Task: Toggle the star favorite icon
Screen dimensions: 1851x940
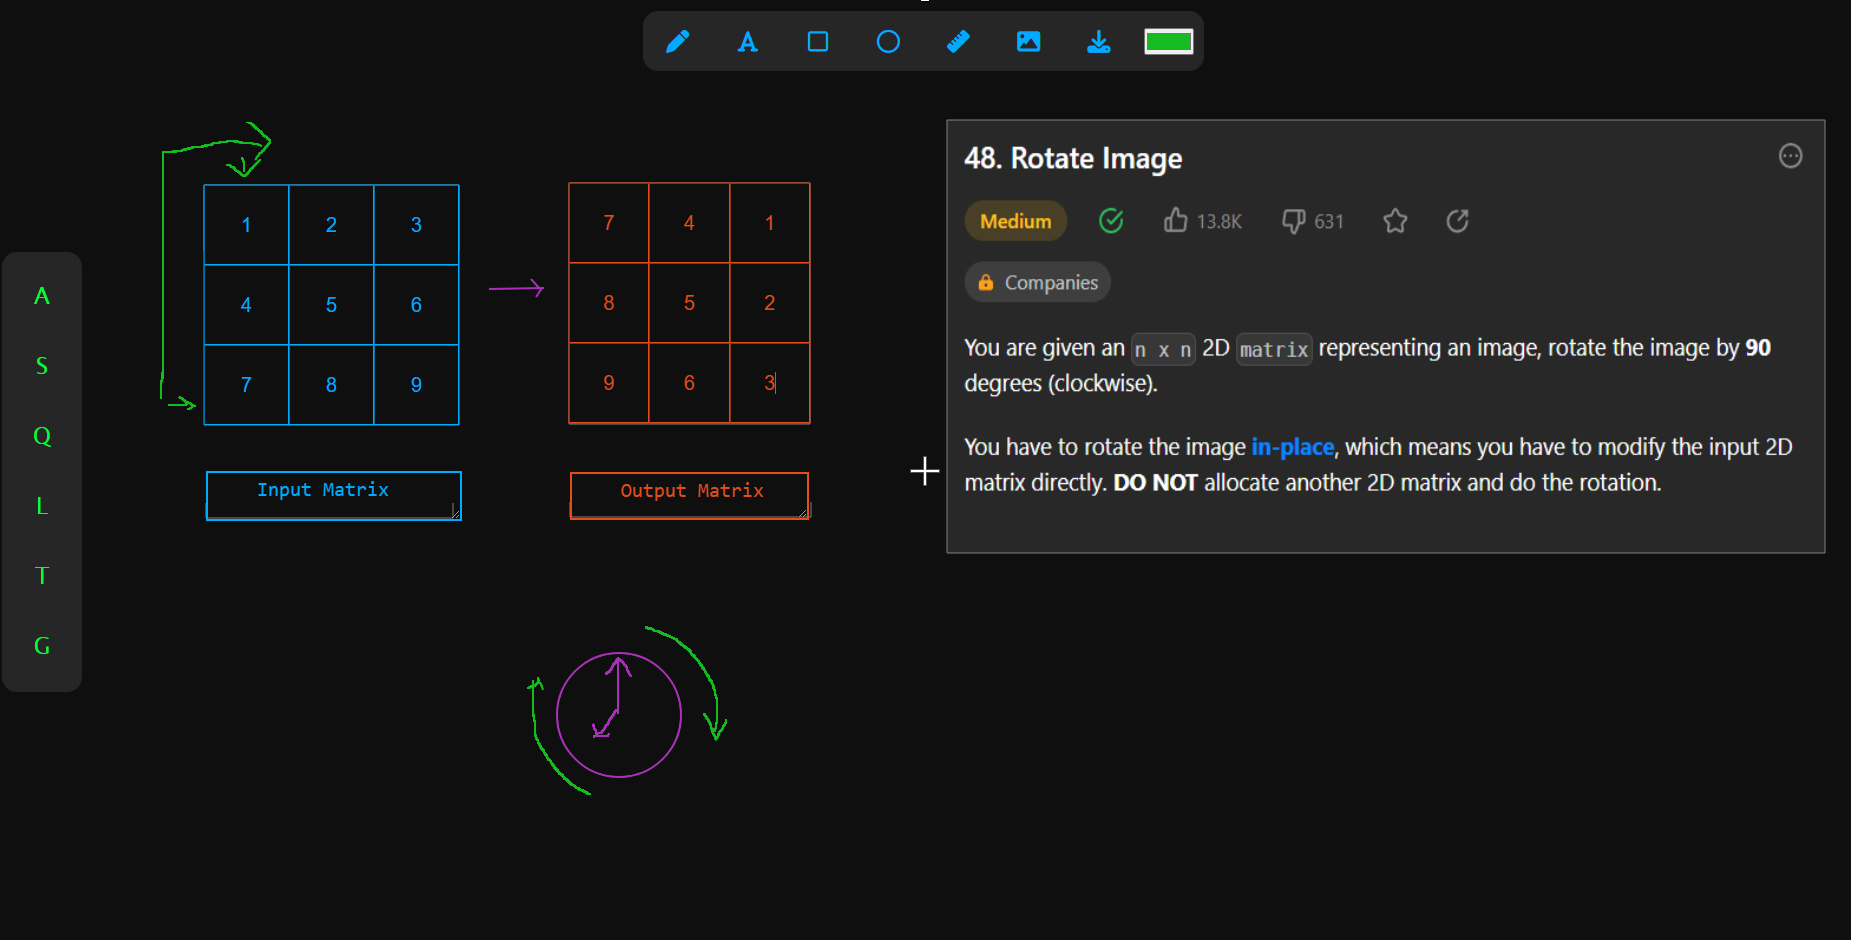Action: [1395, 221]
